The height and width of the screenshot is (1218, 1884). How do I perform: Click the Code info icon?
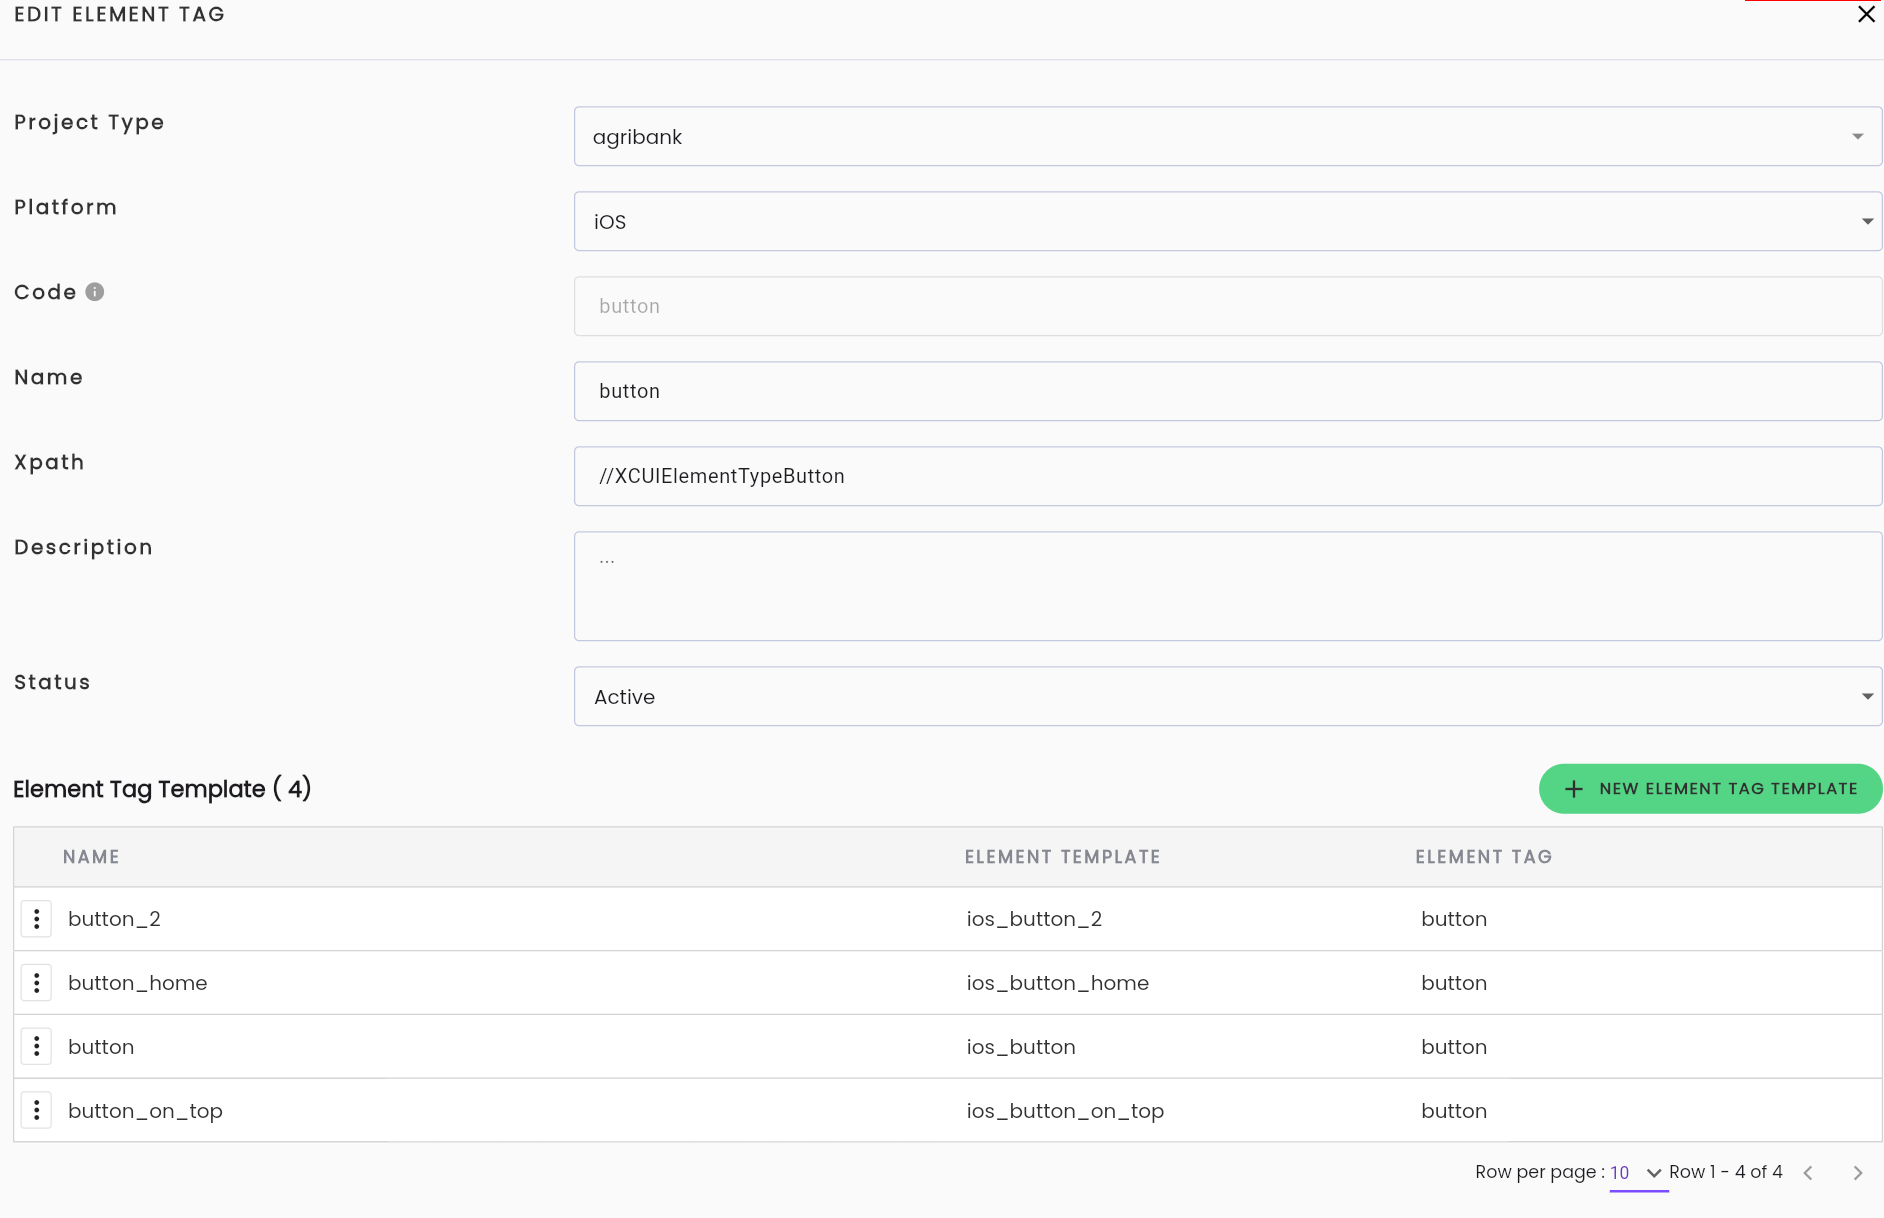[x=95, y=292]
